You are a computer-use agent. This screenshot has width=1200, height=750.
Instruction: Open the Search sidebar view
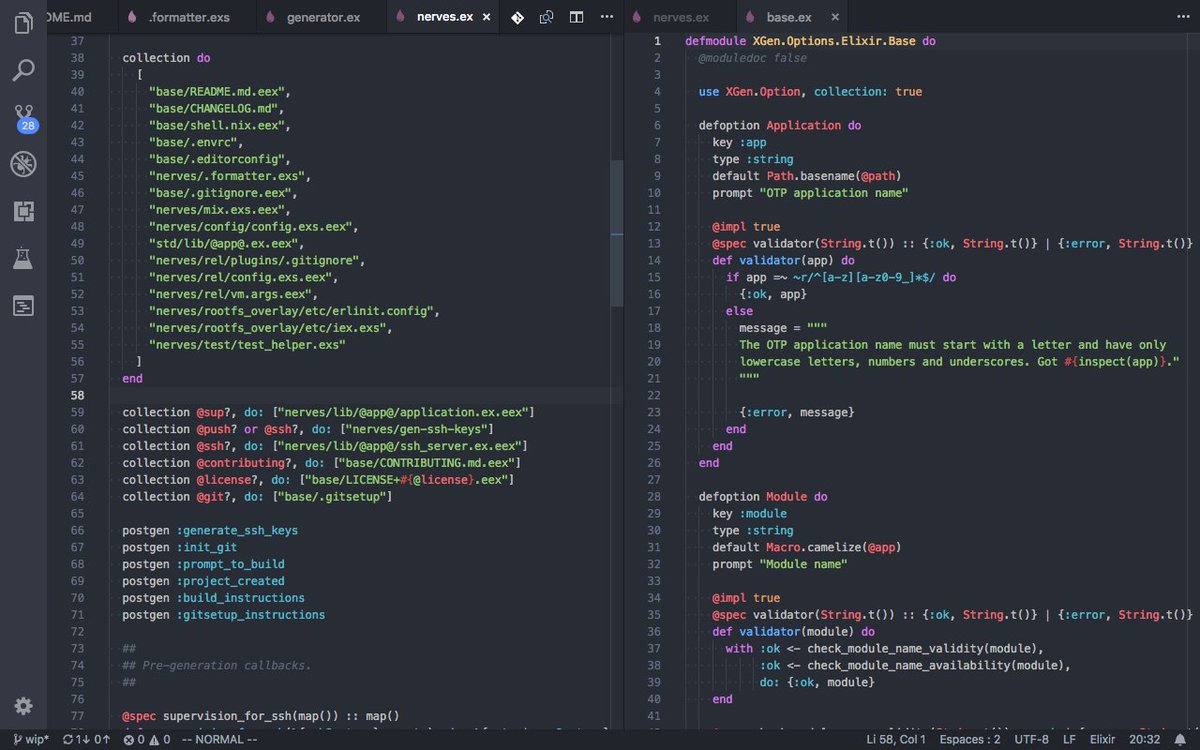point(22,70)
